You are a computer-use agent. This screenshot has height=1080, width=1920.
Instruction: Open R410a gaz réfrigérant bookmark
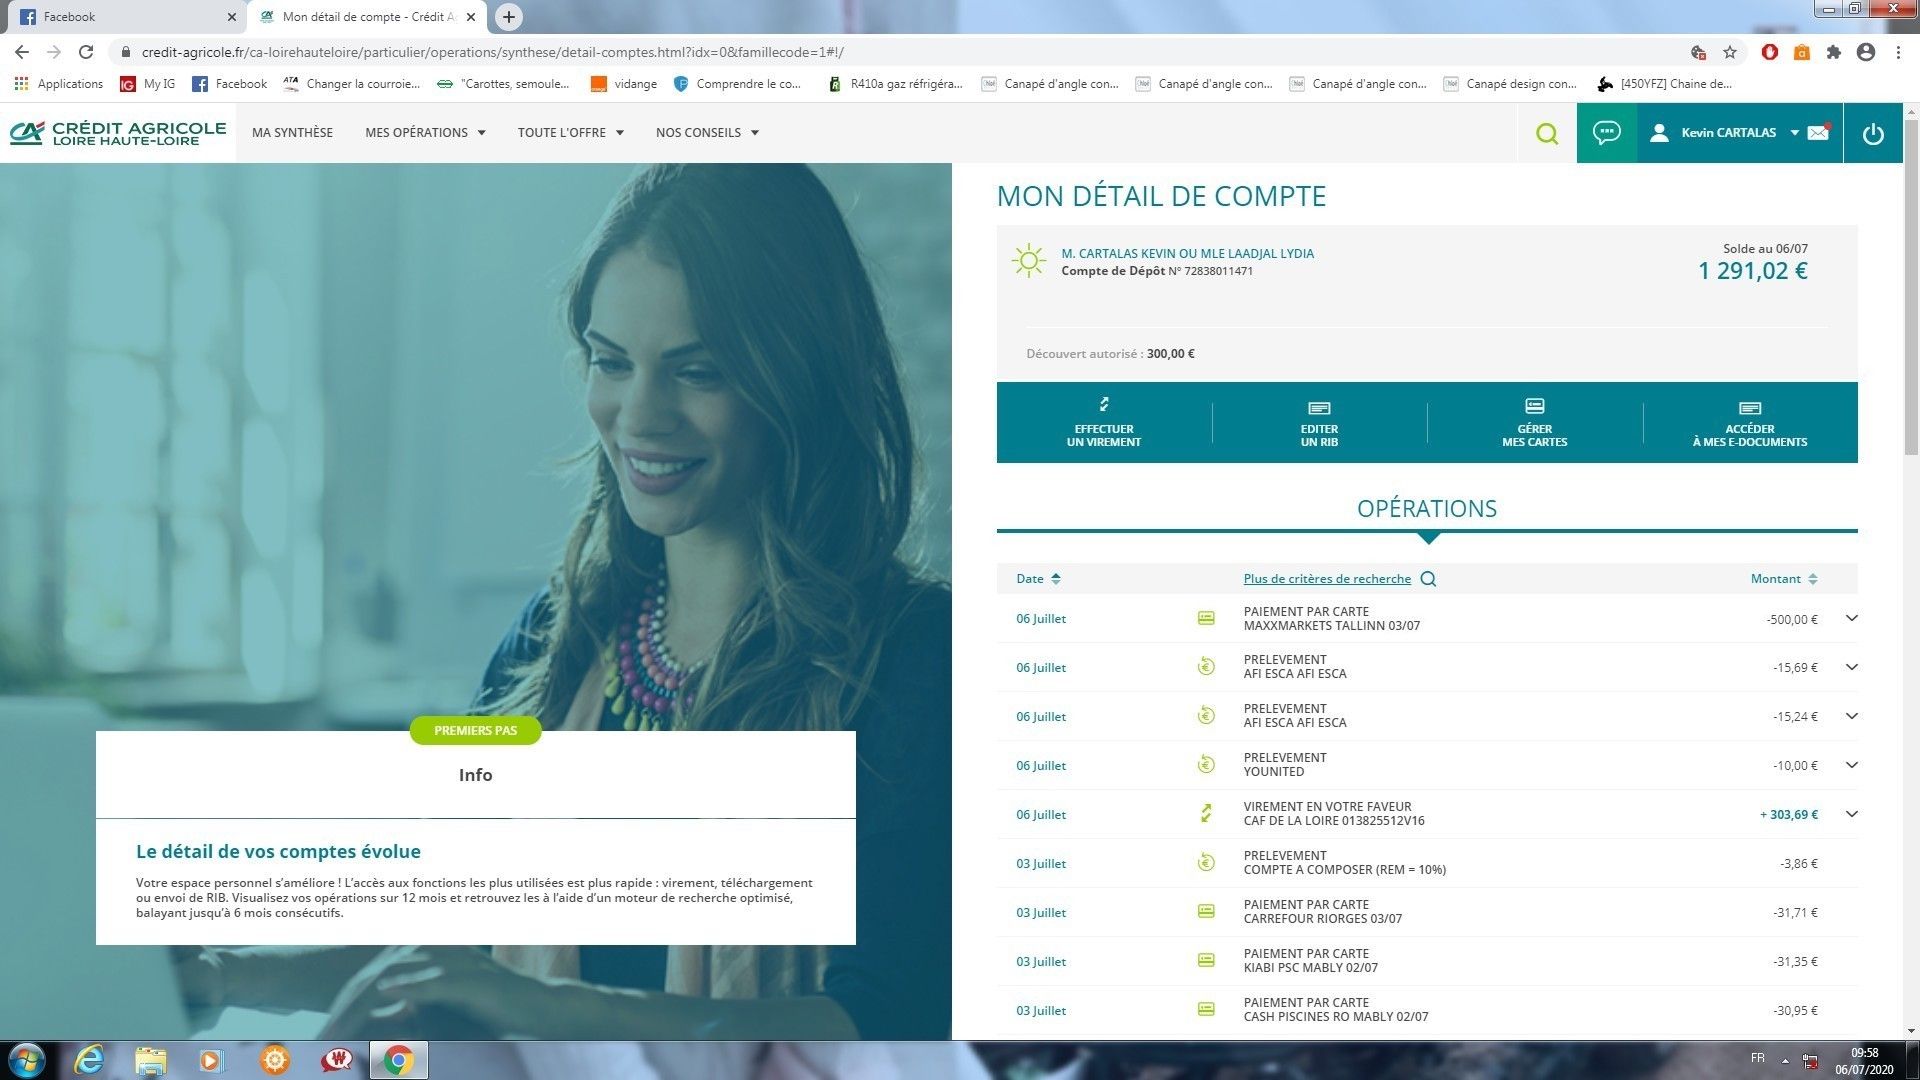click(896, 84)
